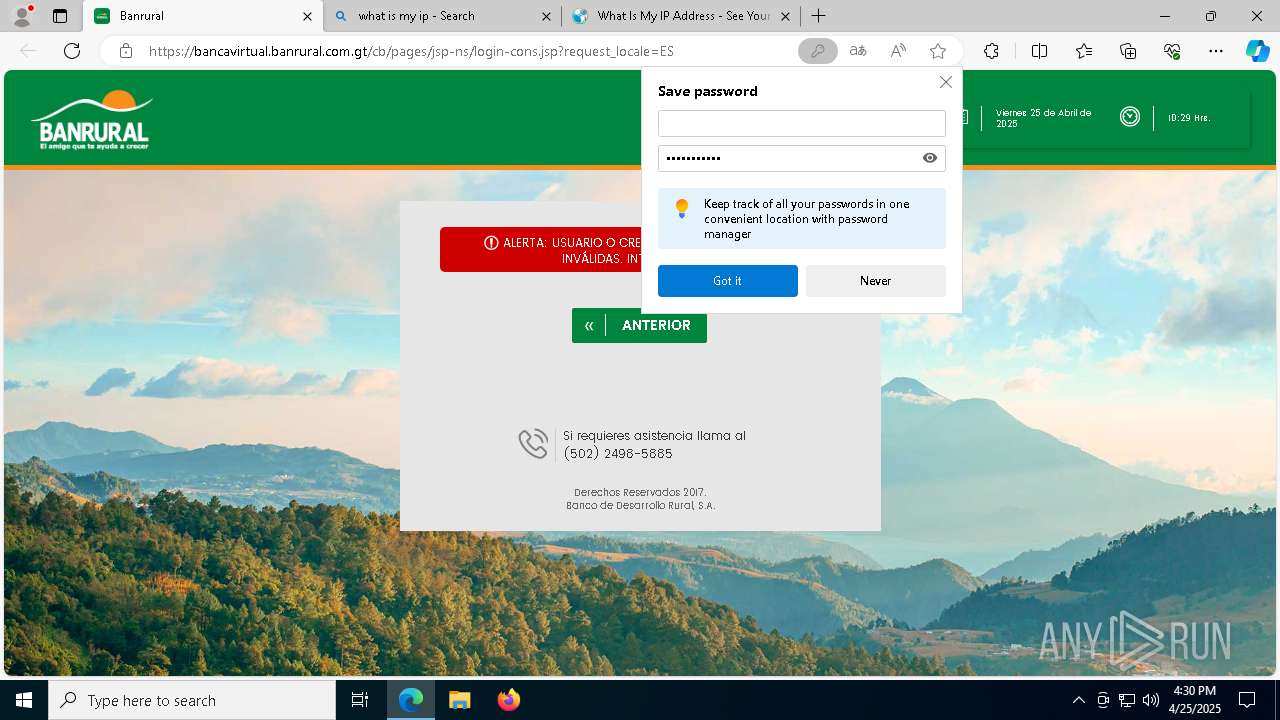Close the 'What Is My IP Address' tab
1280x720 pixels.
(785, 16)
